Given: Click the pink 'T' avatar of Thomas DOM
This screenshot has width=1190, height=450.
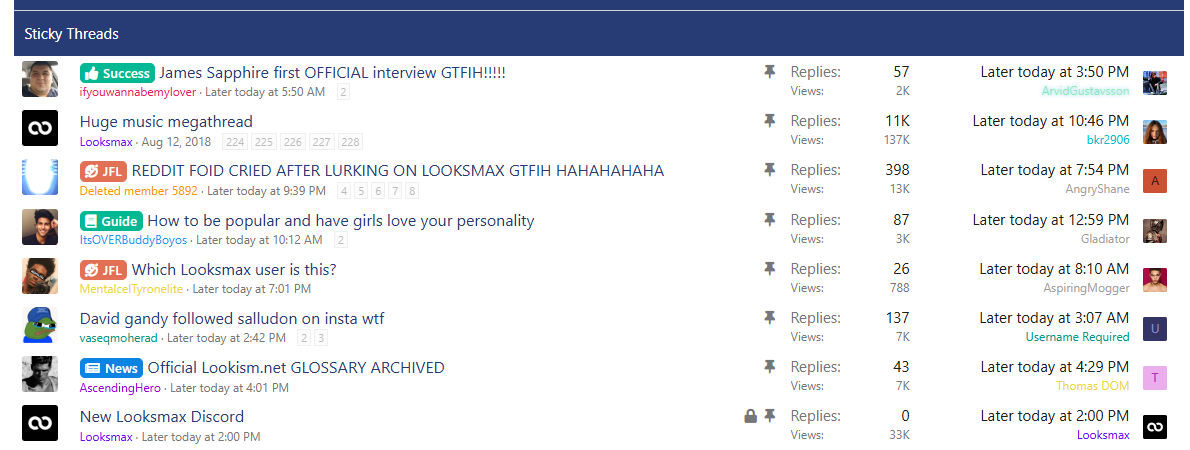Looking at the screenshot, I should click(x=1155, y=377).
